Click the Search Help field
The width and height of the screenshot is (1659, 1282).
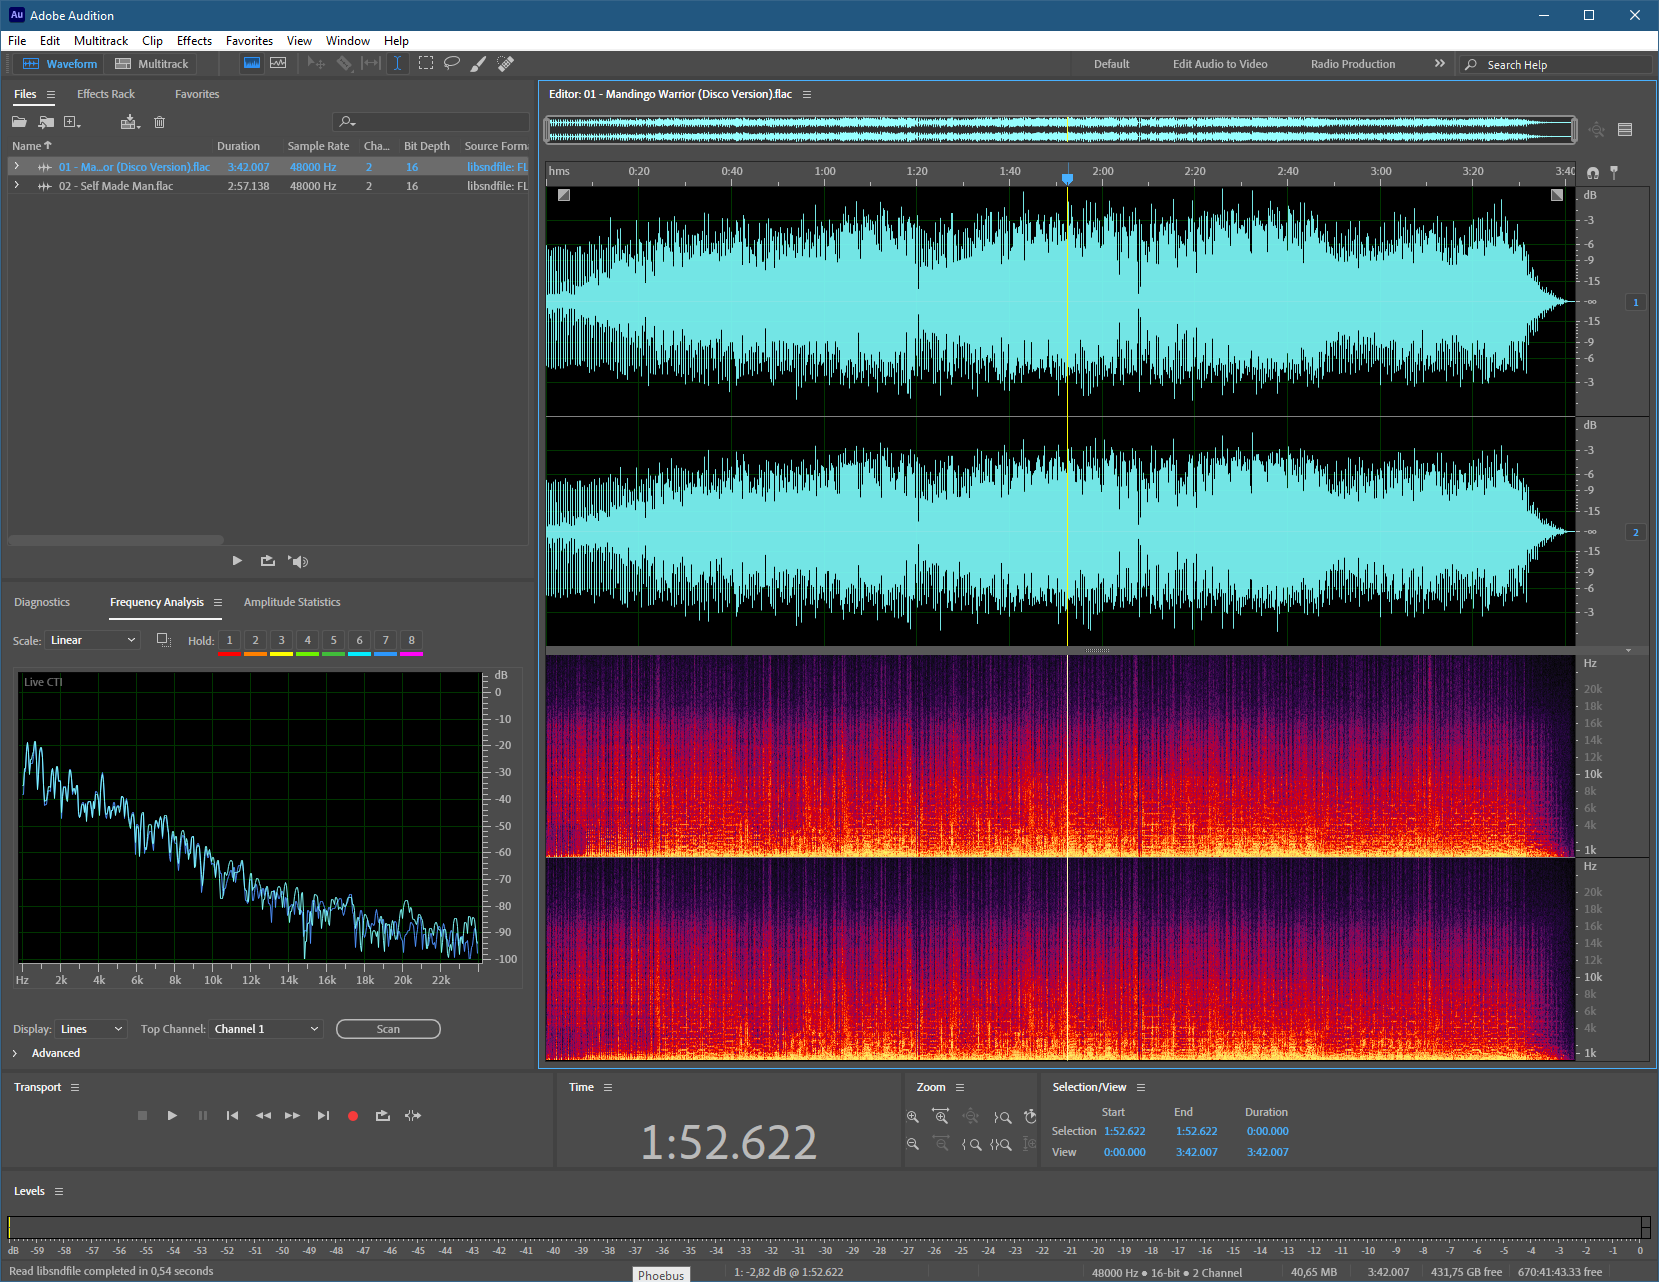1555,64
